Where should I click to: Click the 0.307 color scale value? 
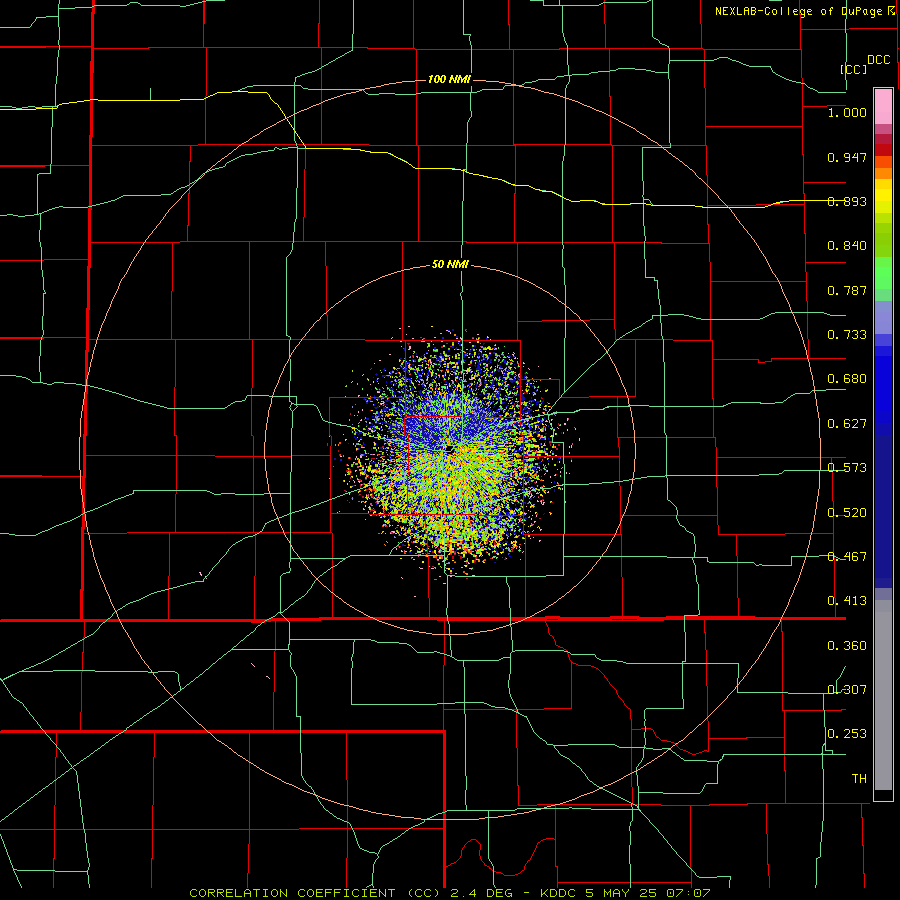pyautogui.click(x=847, y=690)
